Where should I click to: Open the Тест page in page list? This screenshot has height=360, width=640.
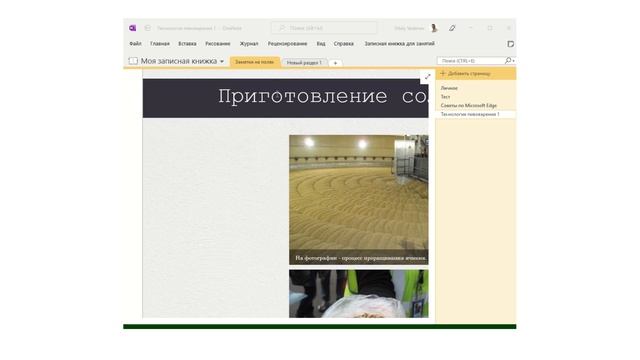[445, 97]
